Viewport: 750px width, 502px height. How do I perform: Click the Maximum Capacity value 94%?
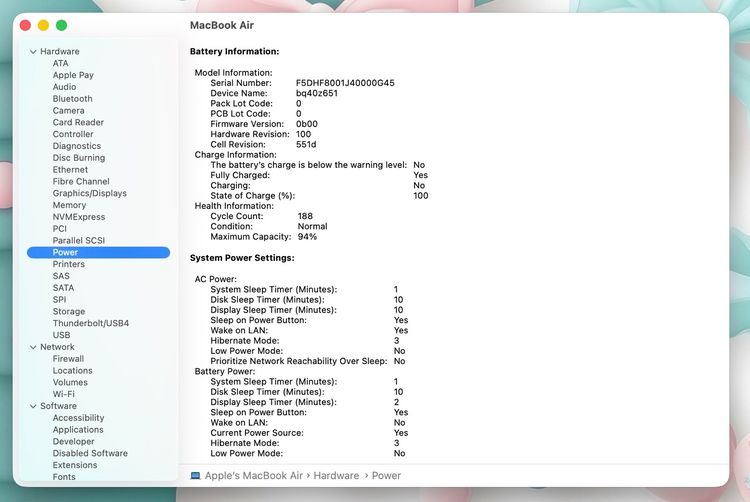[307, 237]
